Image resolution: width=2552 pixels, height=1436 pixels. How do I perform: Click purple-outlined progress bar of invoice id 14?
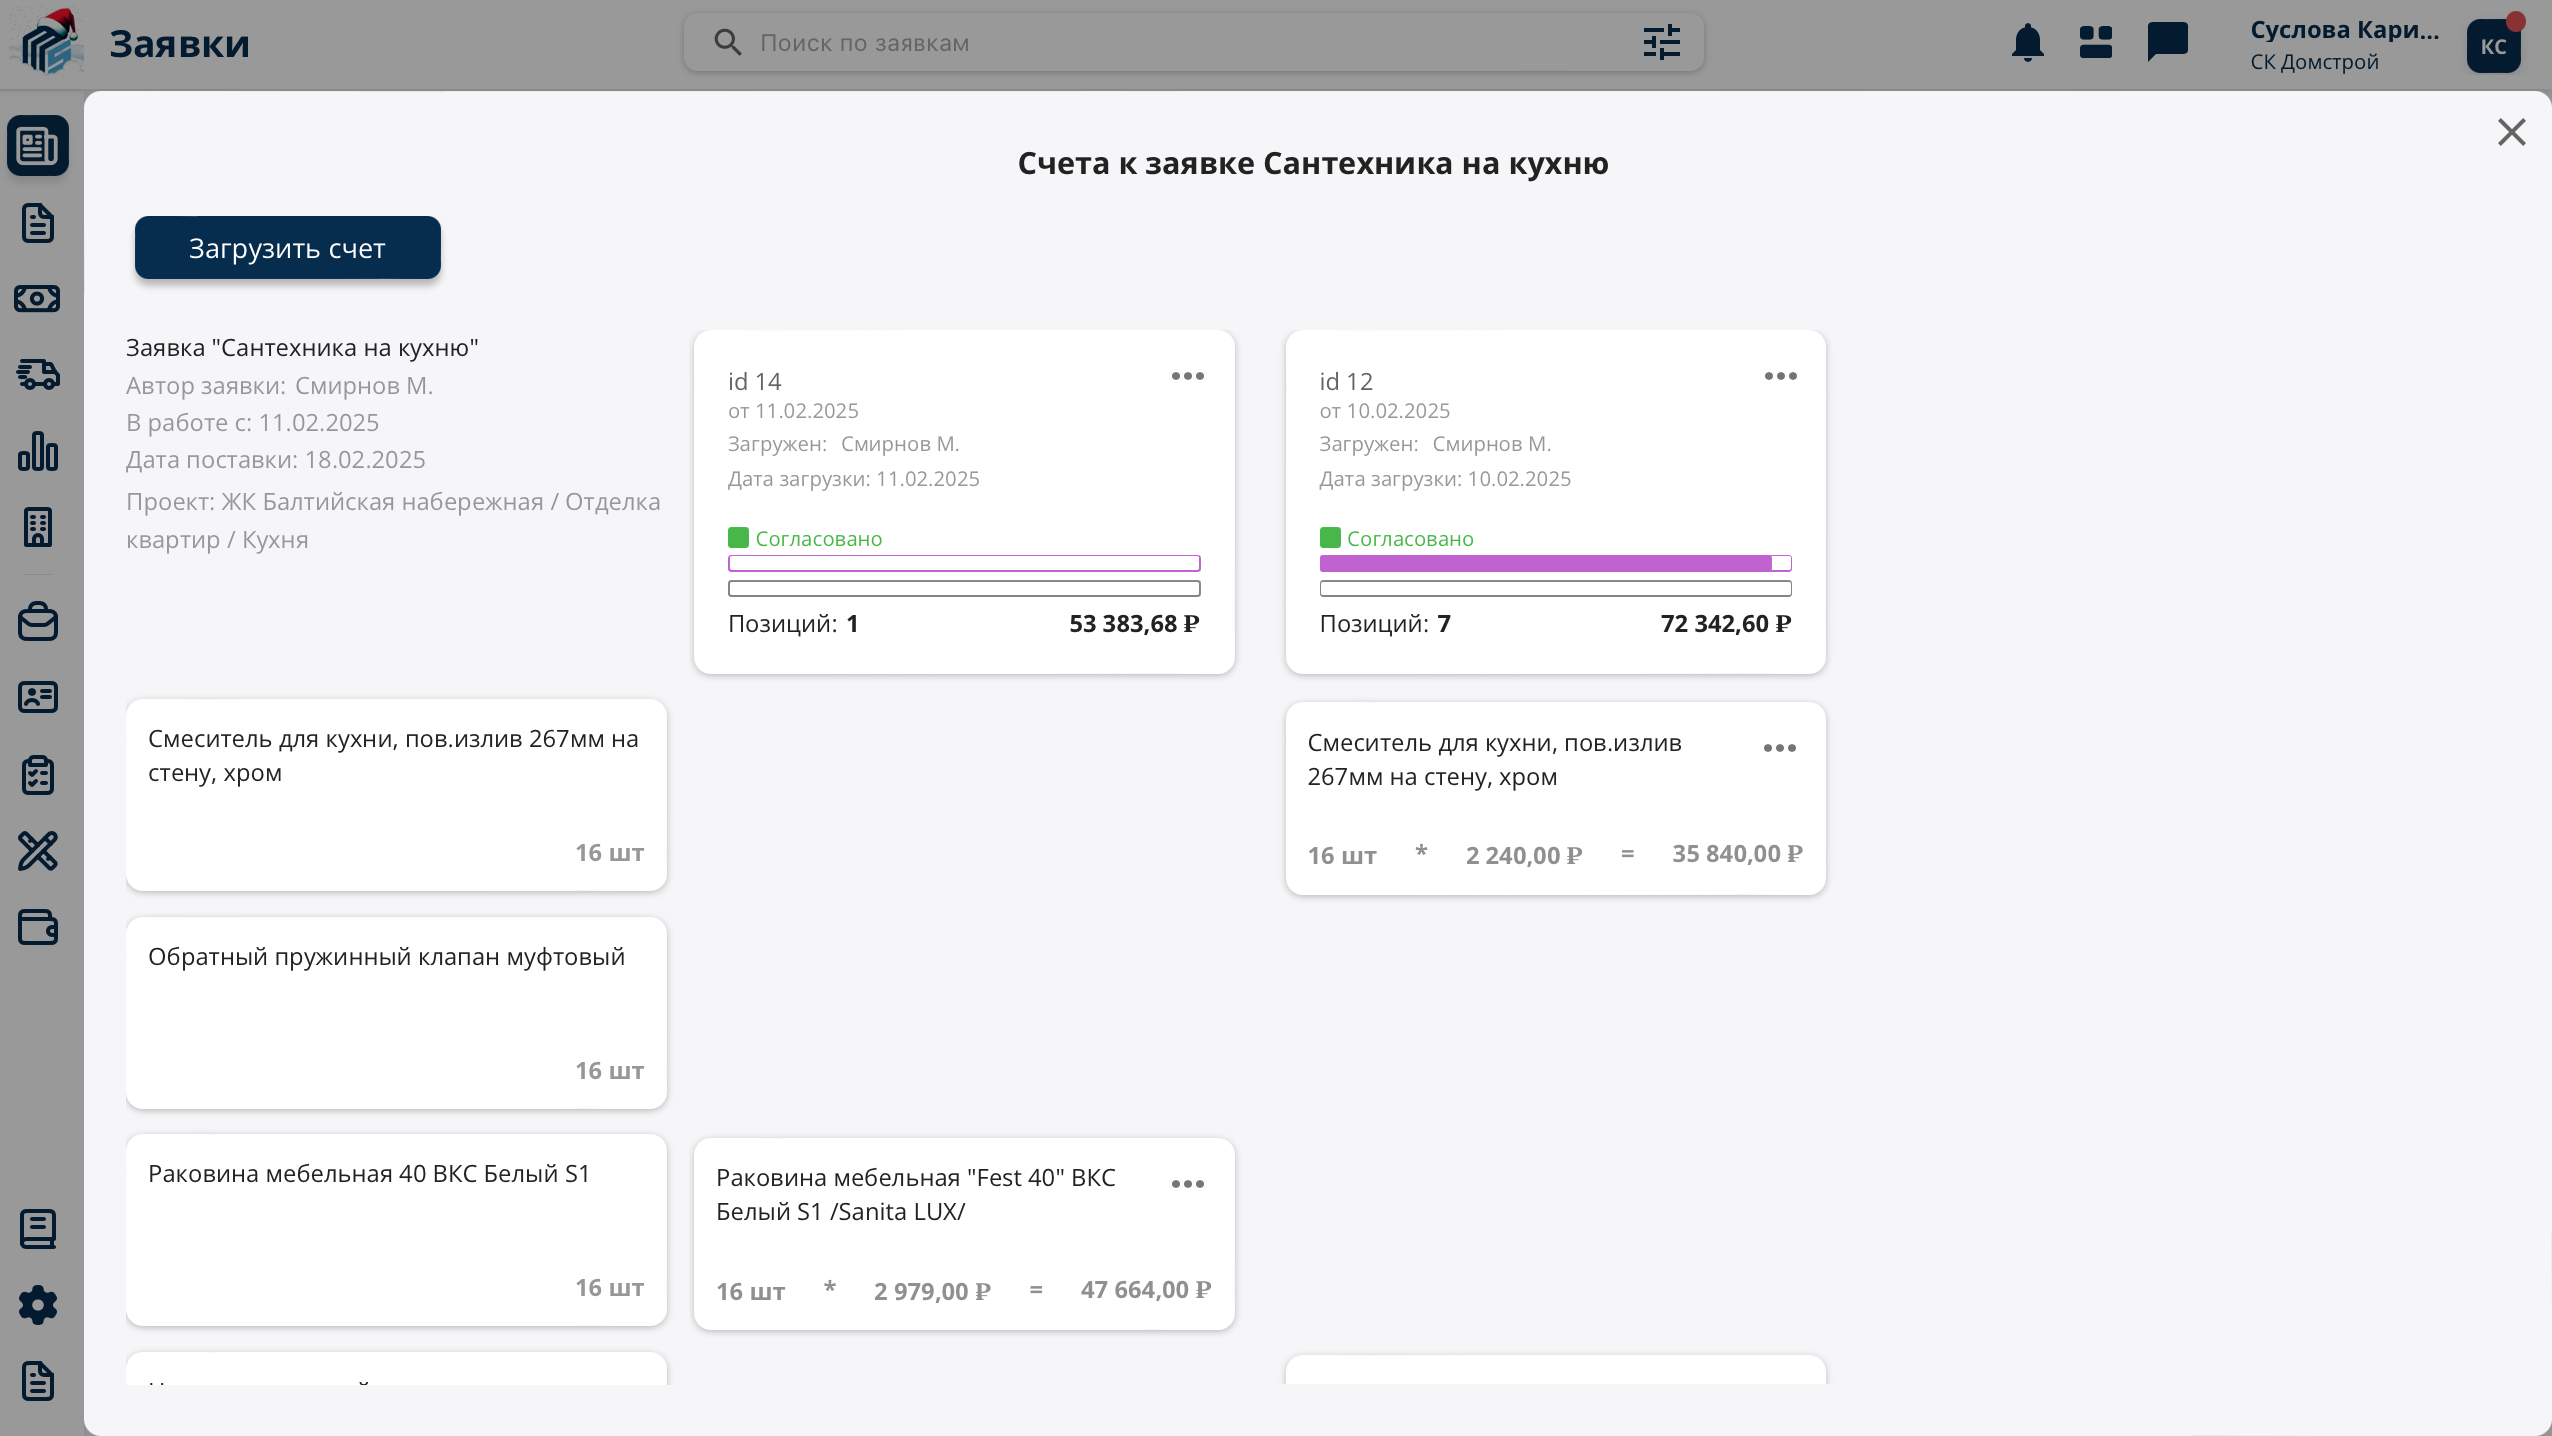click(964, 563)
